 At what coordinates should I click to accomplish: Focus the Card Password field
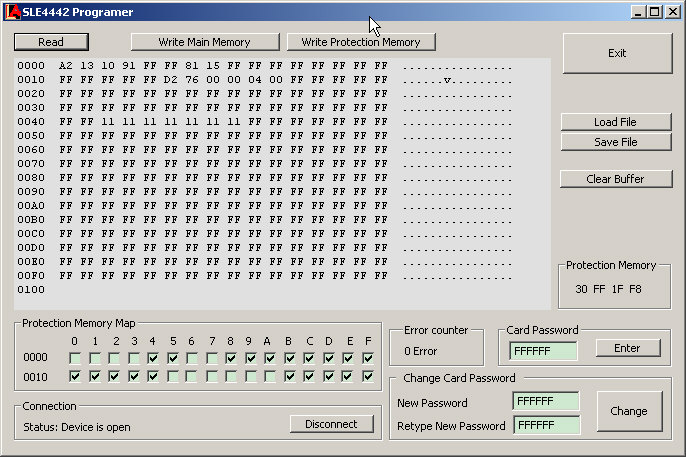(543, 351)
